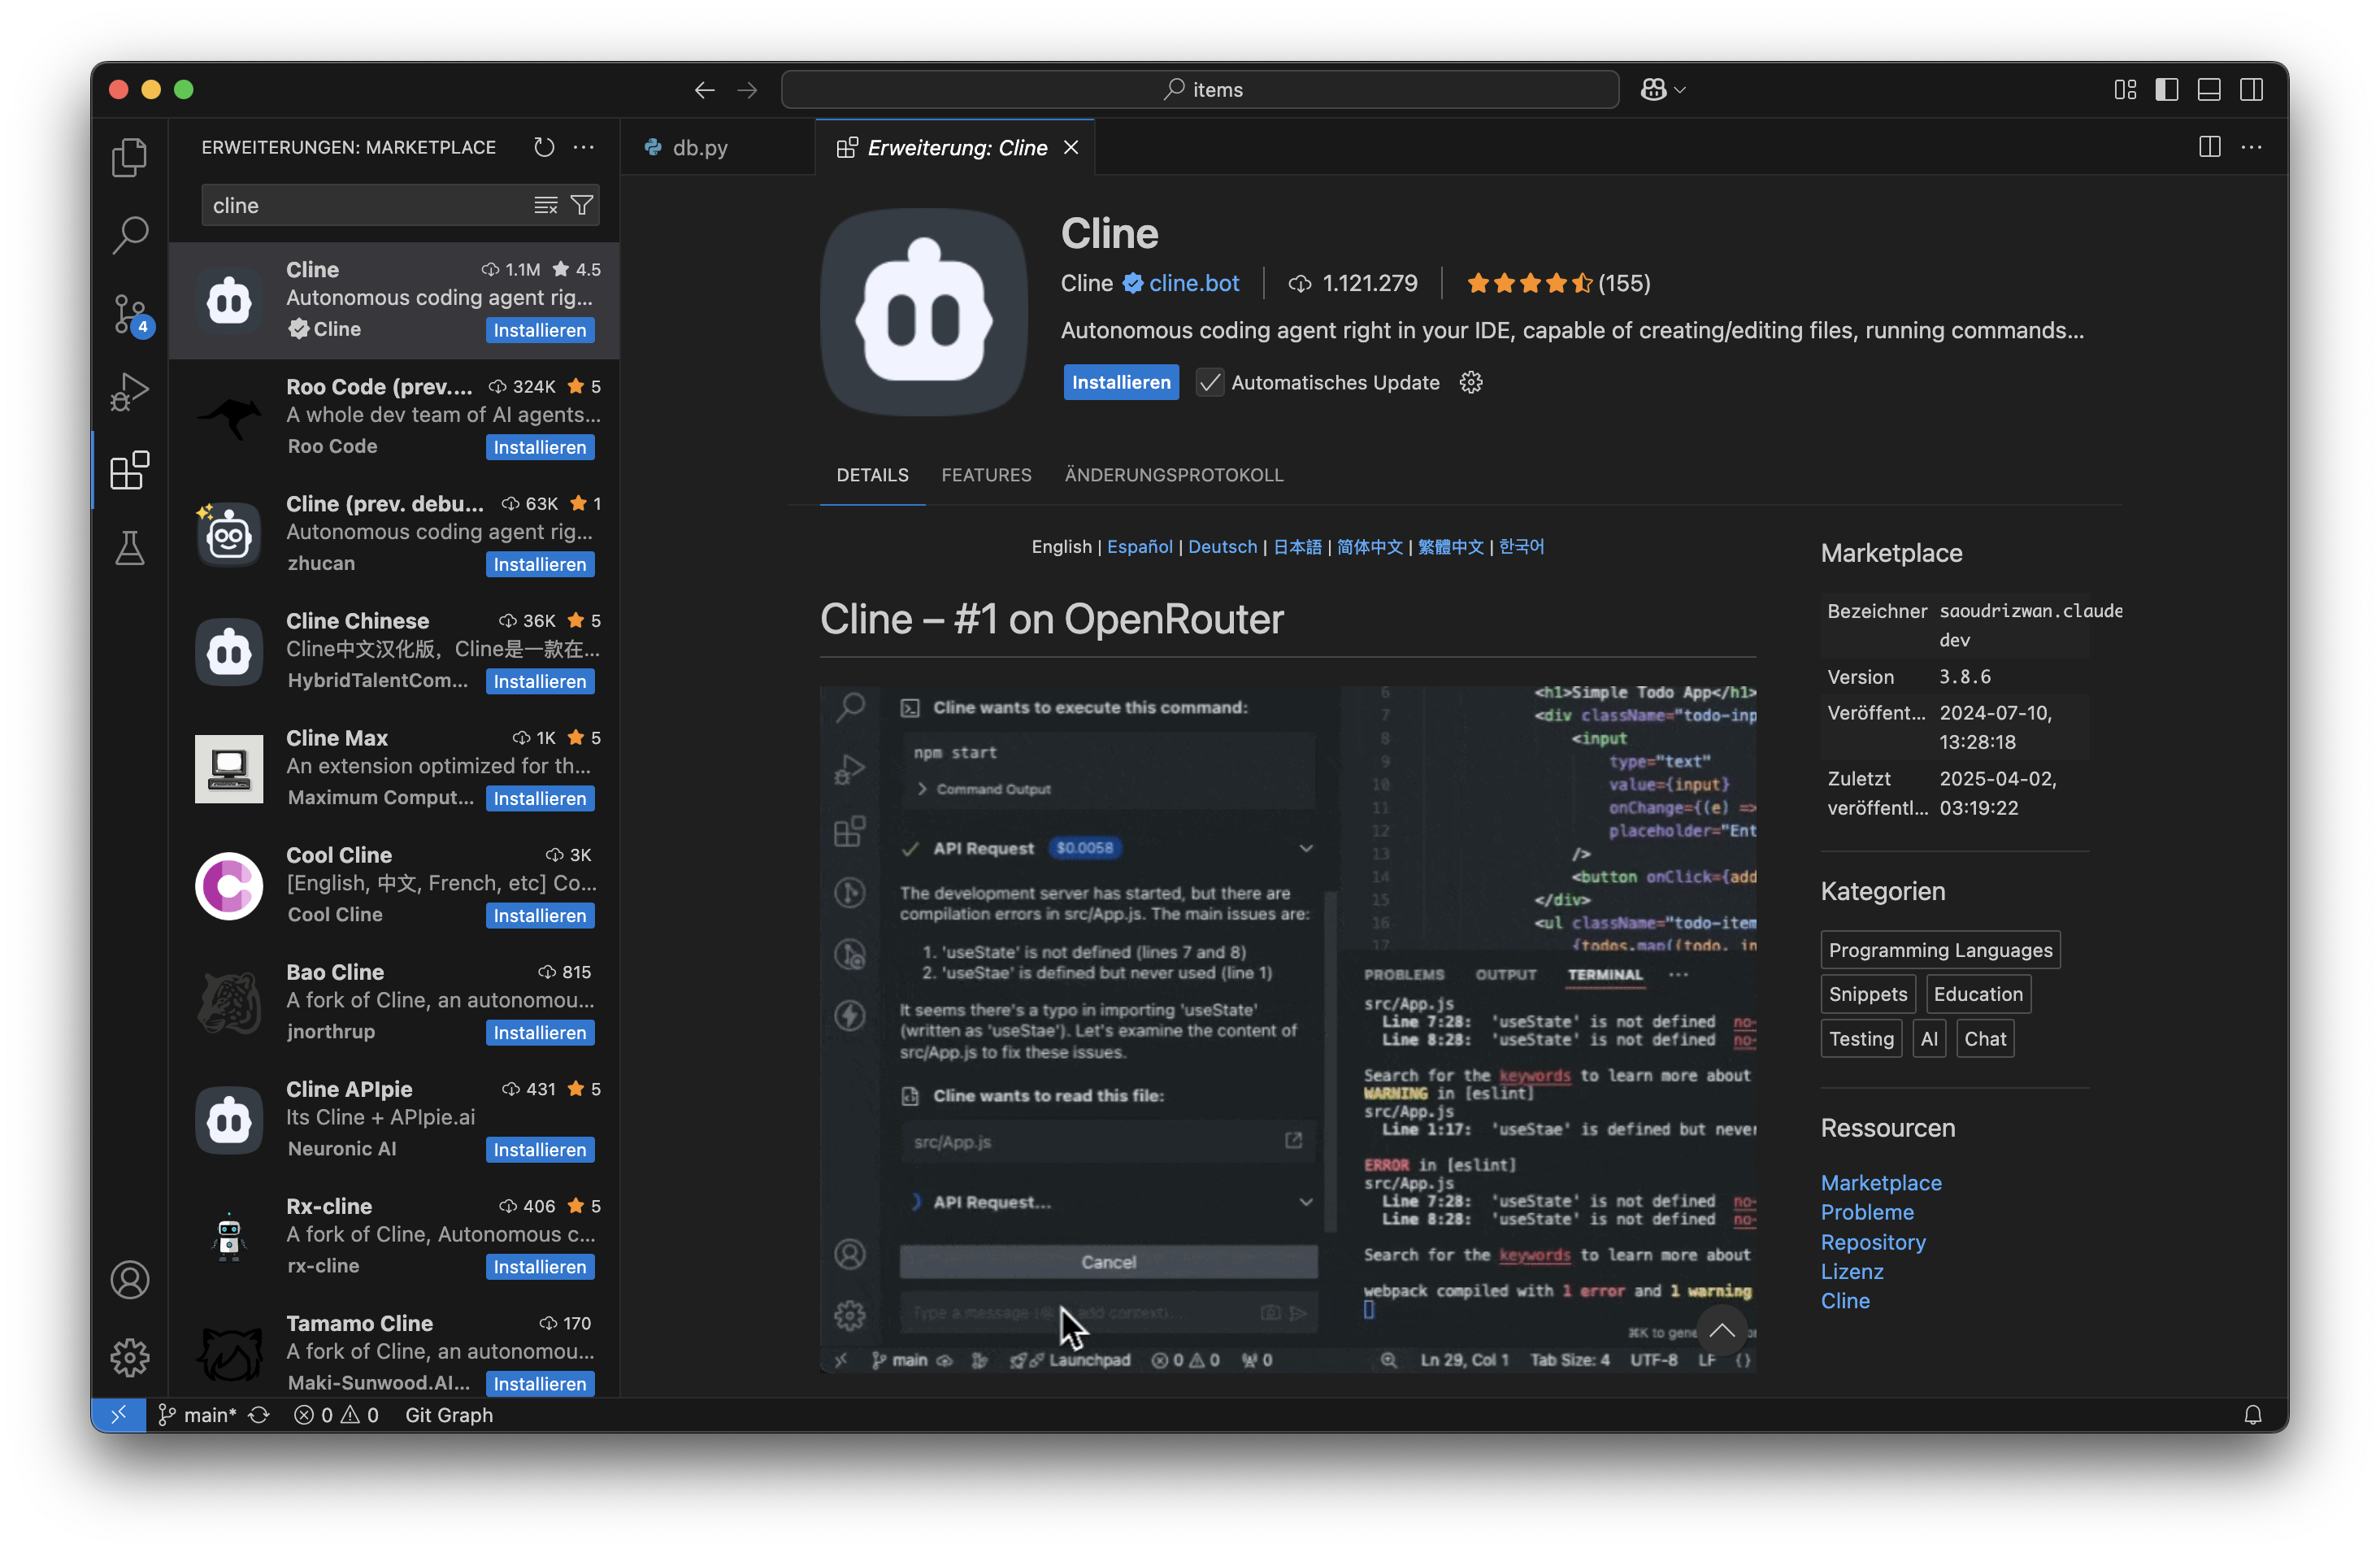Open the Run and Debug view

pyautogui.click(x=129, y=392)
